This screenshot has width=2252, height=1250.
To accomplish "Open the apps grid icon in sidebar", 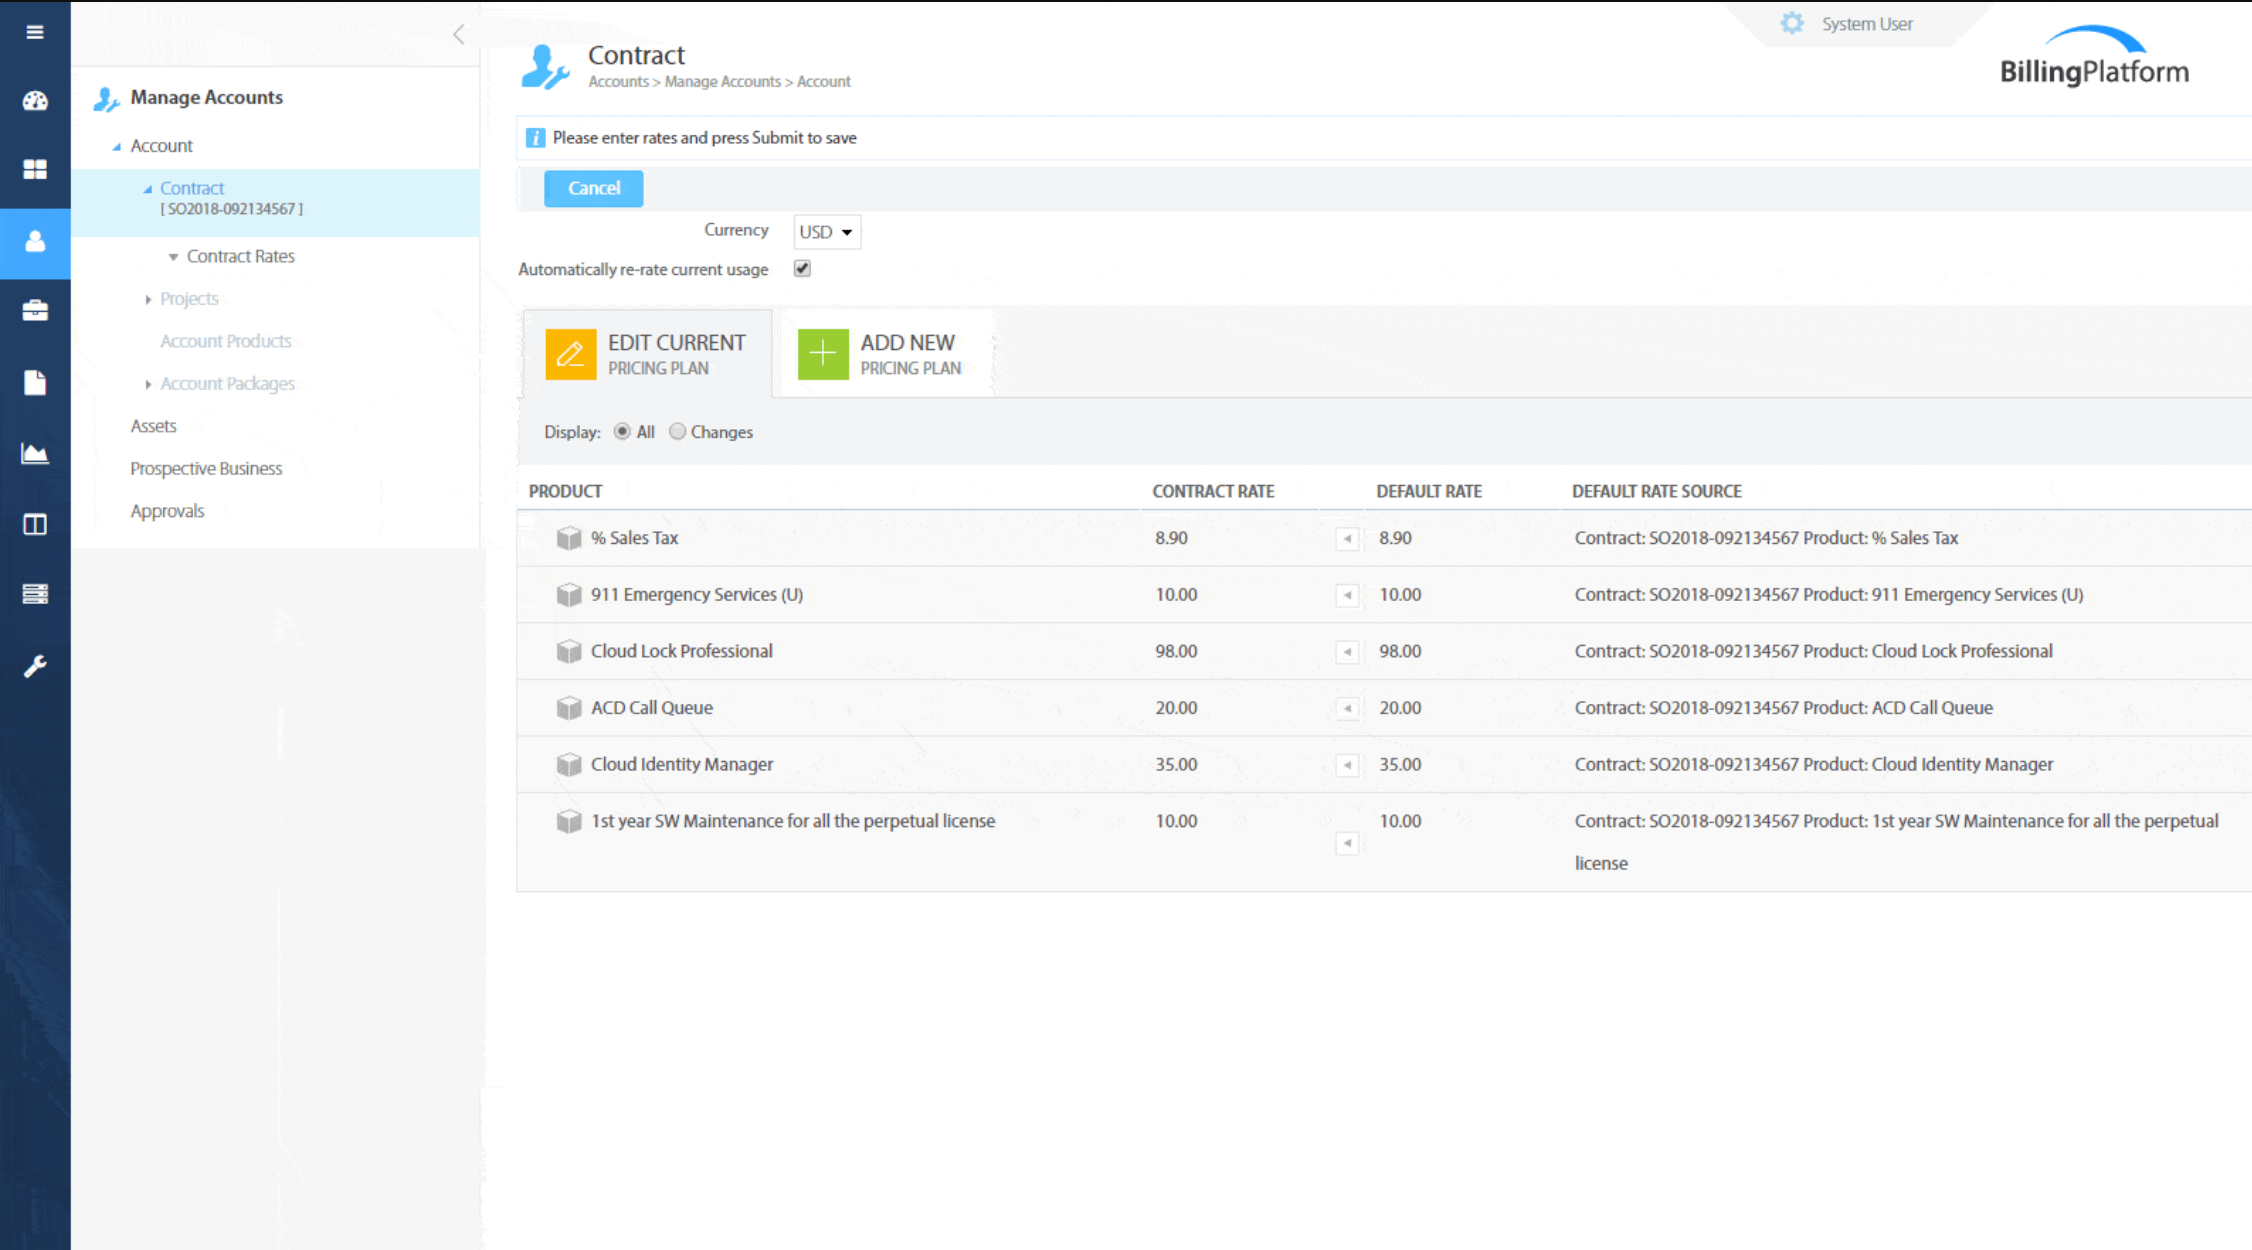I will click(x=35, y=168).
